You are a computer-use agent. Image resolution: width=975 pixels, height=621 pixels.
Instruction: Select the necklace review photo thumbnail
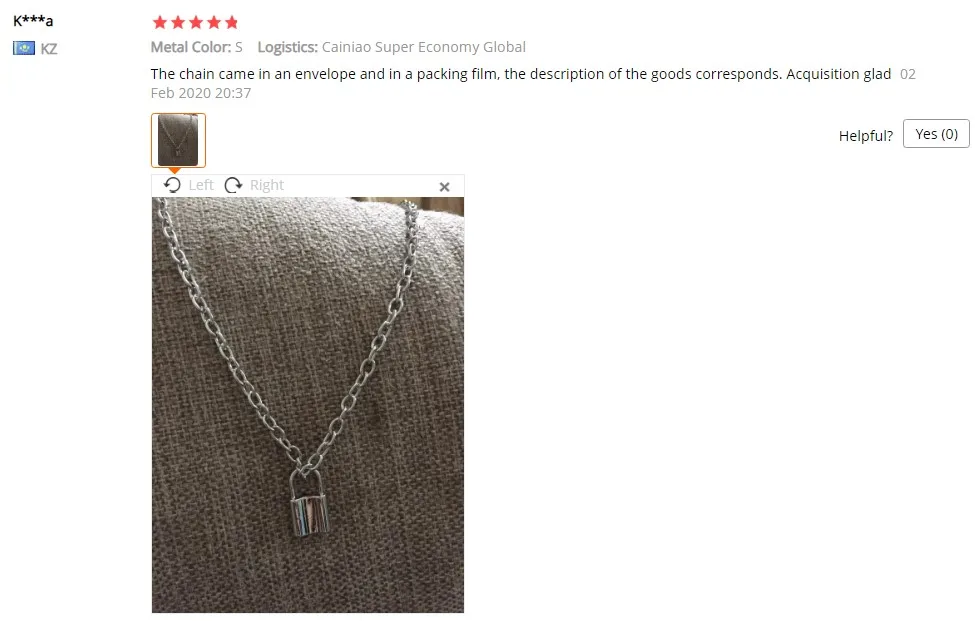point(178,140)
